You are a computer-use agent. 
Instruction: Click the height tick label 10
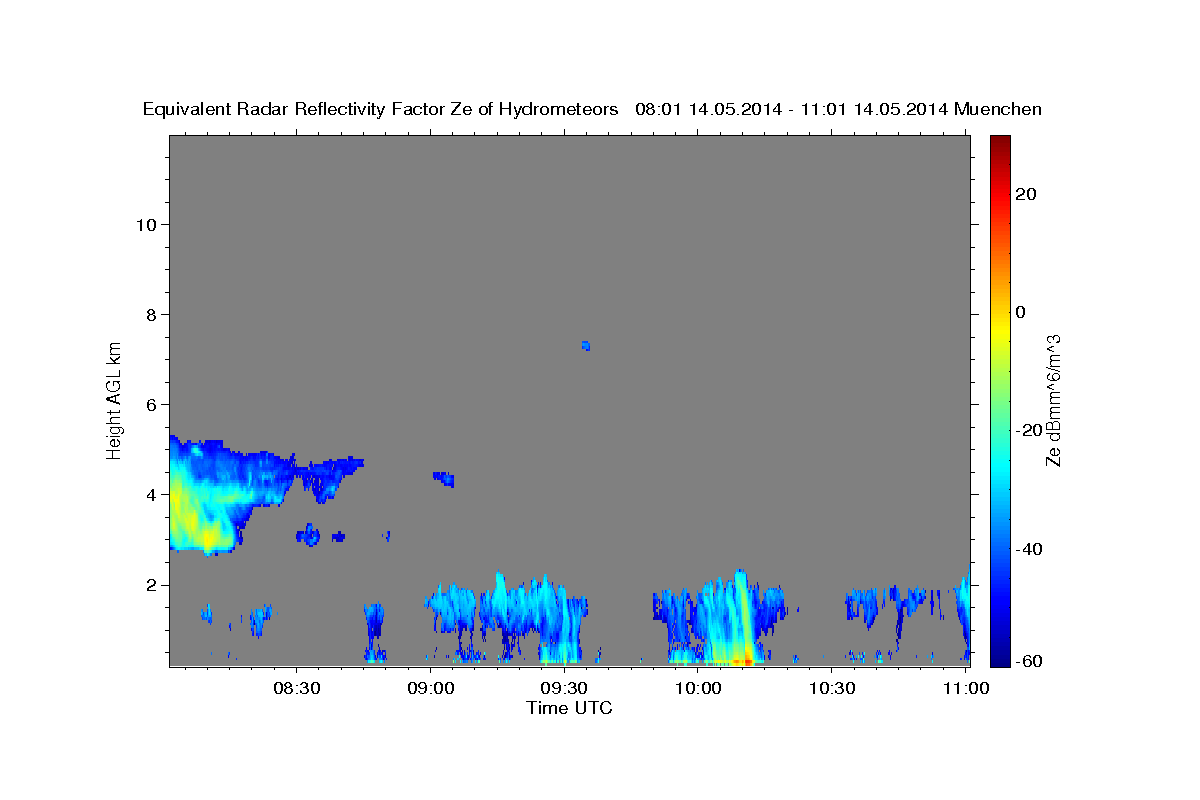click(146, 224)
